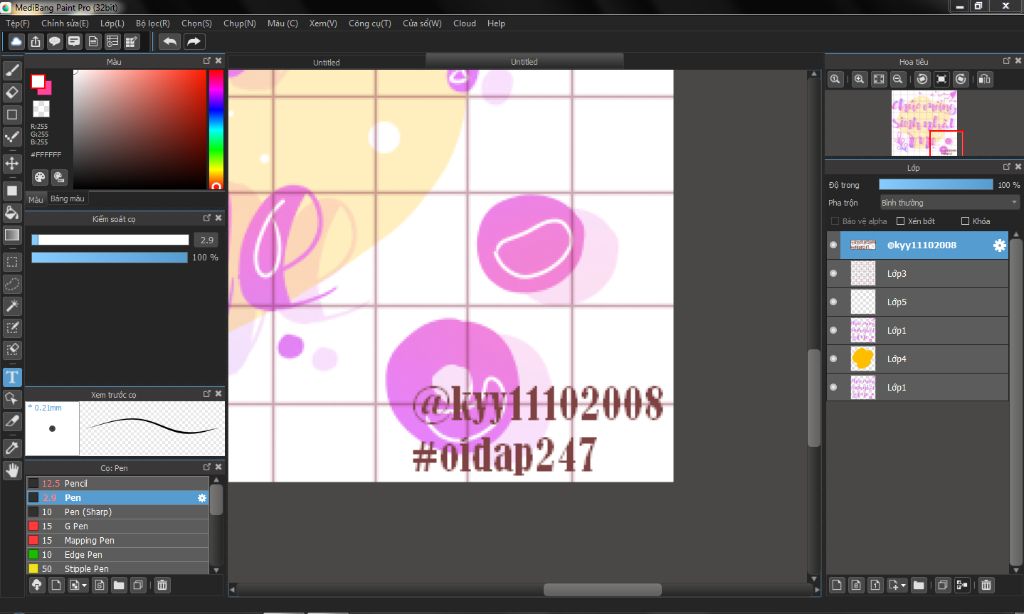The height and width of the screenshot is (614, 1024).
Task: Select the Magic Wand tool
Action: (x=12, y=306)
